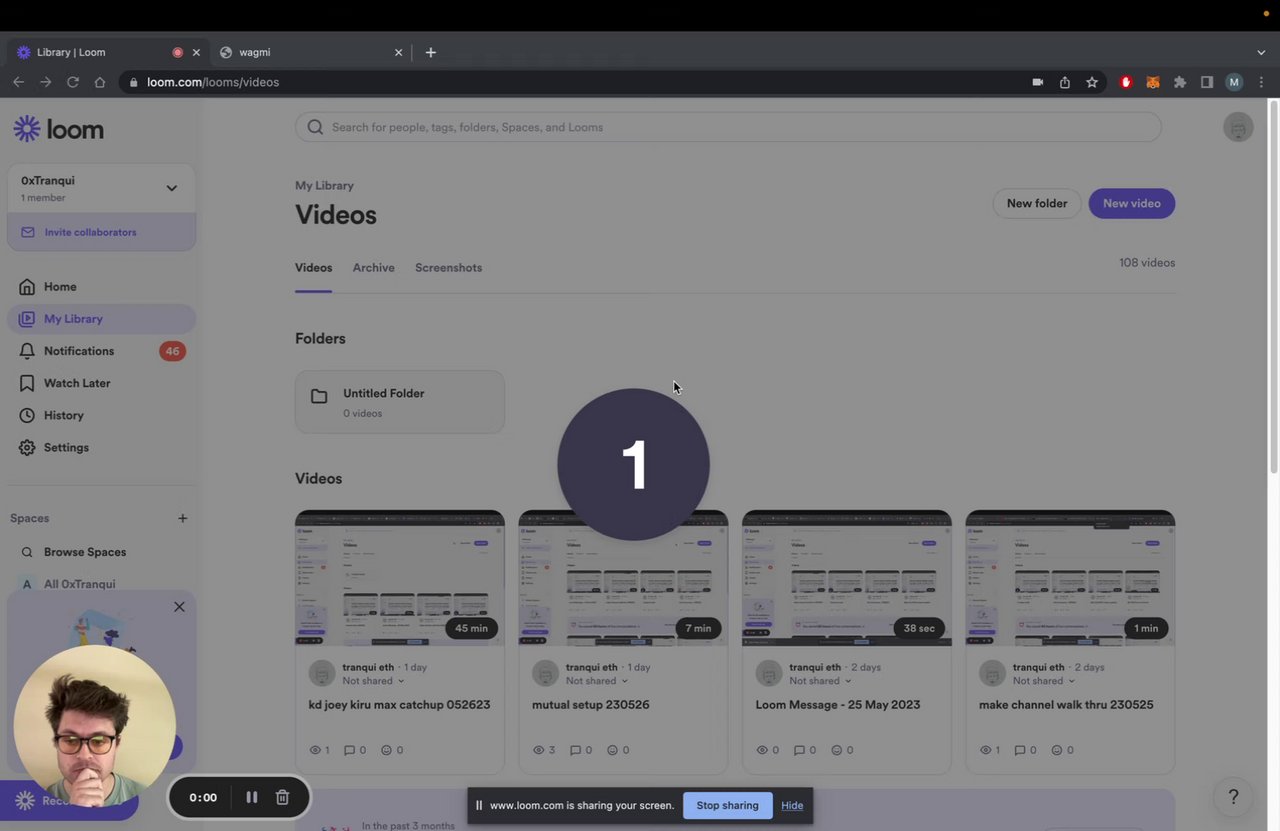Image resolution: width=1280 pixels, height=831 pixels.
Task: Click views icon on kd joey video
Action: tap(315, 750)
